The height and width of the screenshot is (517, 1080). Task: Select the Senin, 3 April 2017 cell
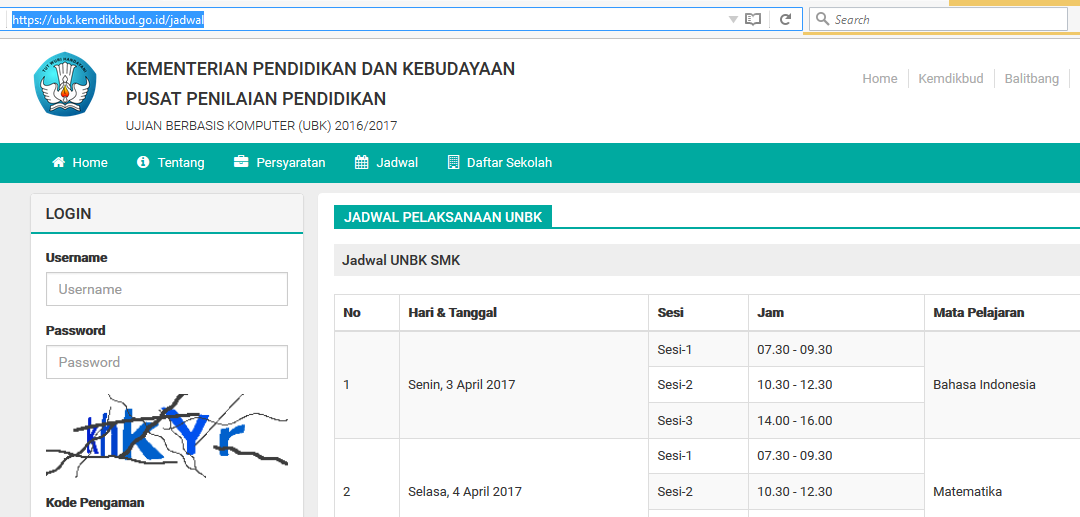[x=524, y=385]
